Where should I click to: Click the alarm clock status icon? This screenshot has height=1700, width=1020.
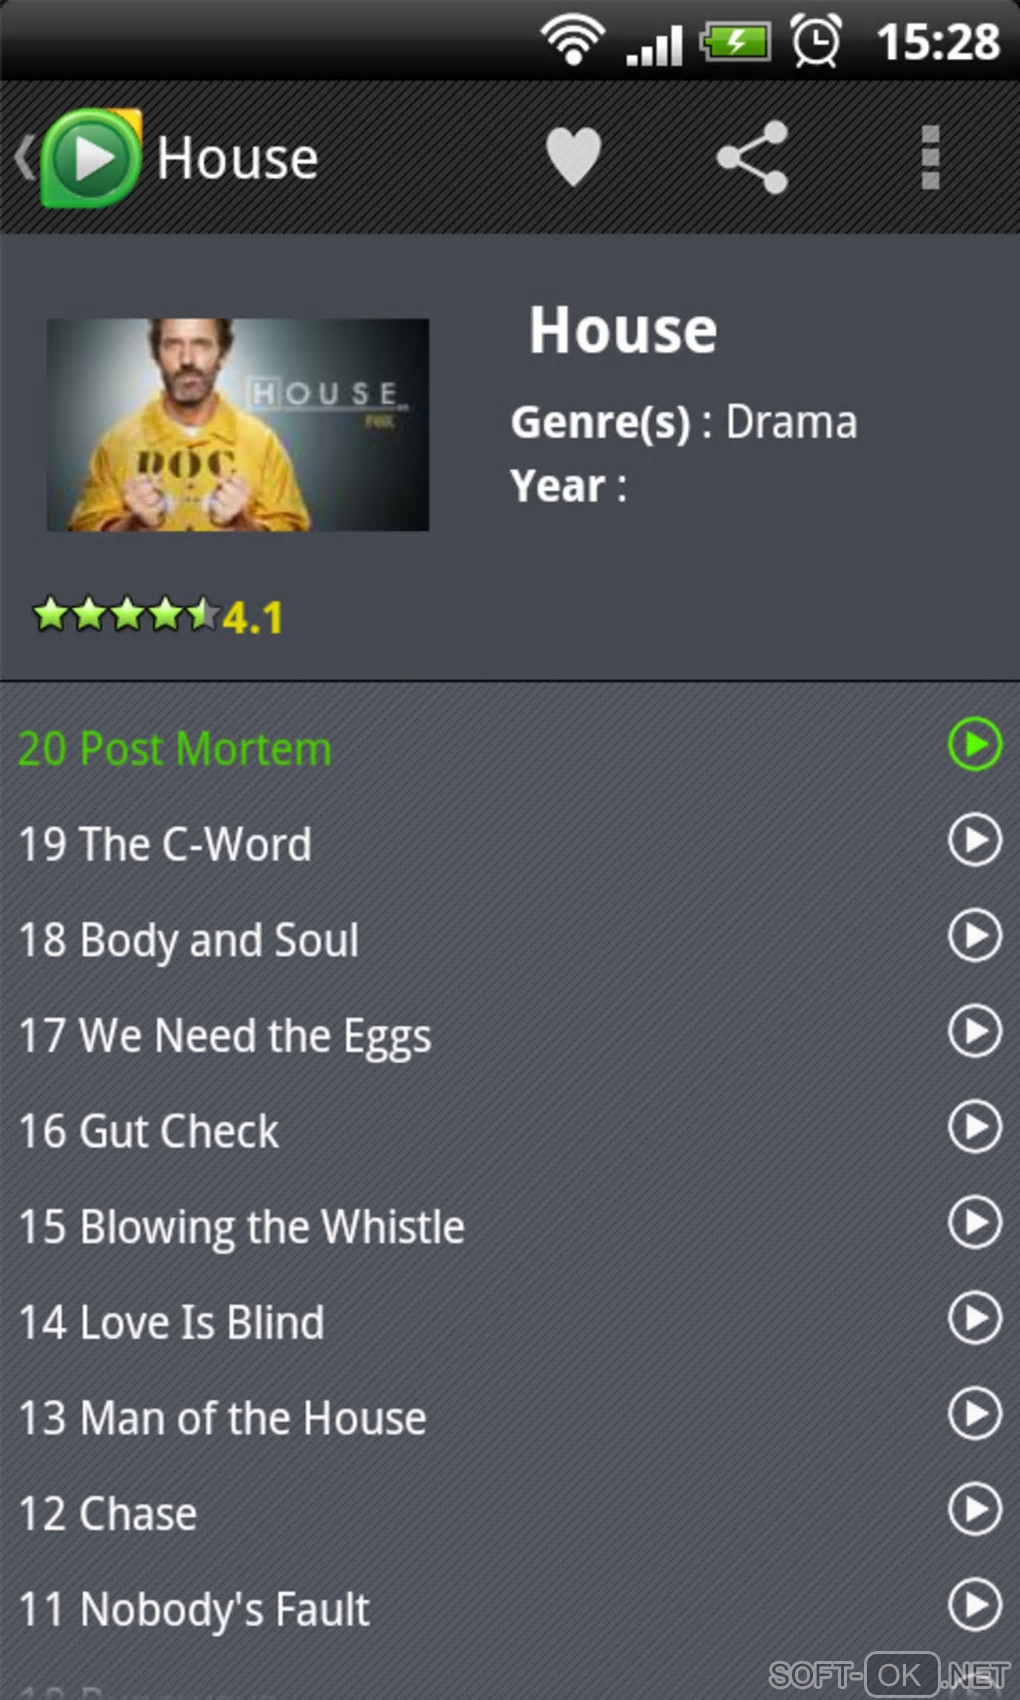tap(816, 42)
